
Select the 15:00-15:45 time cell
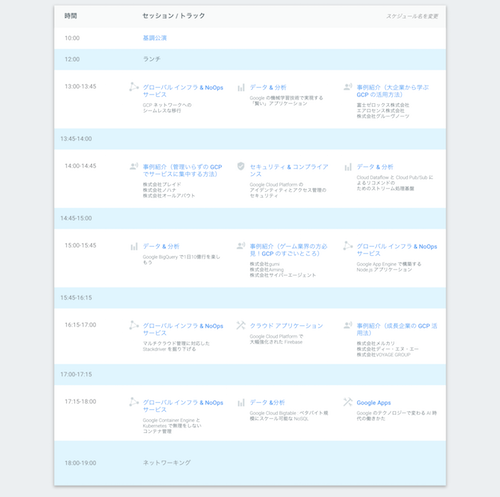[80, 245]
